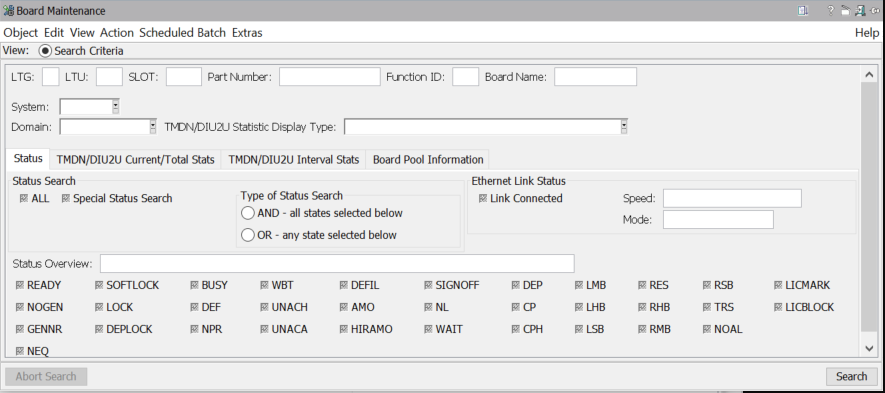Toggle the READY status checkbox
Screen dimensions: 885x393
coord(20,286)
